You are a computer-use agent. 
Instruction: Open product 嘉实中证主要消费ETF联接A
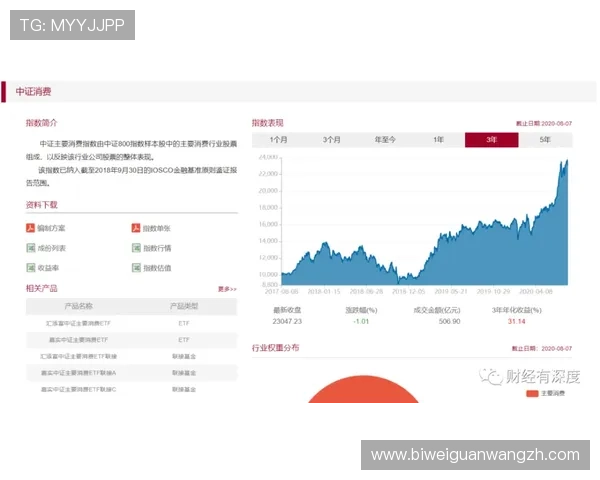78,373
